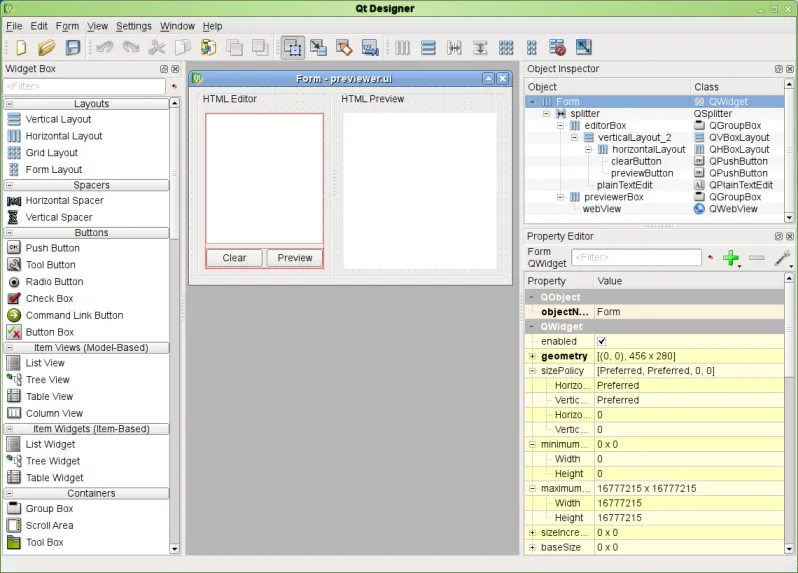Expand the geometry property
Image resolution: width=798 pixels, height=573 pixels.
tap(533, 356)
